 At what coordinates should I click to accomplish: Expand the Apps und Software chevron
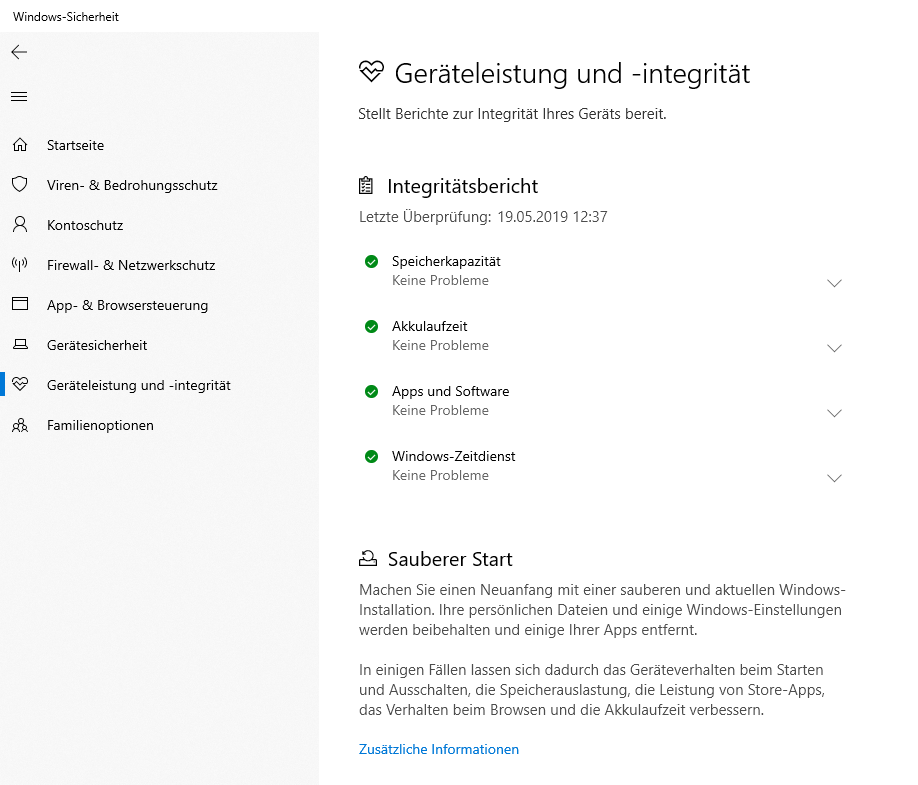(x=835, y=413)
